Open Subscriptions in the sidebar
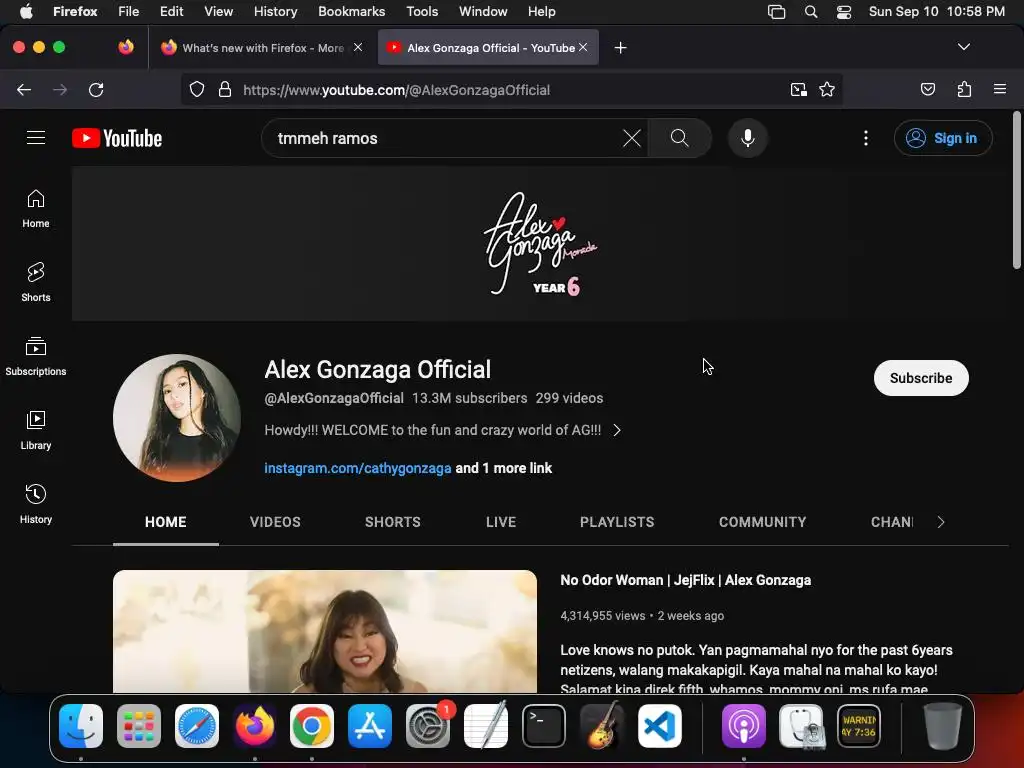 pyautogui.click(x=36, y=357)
